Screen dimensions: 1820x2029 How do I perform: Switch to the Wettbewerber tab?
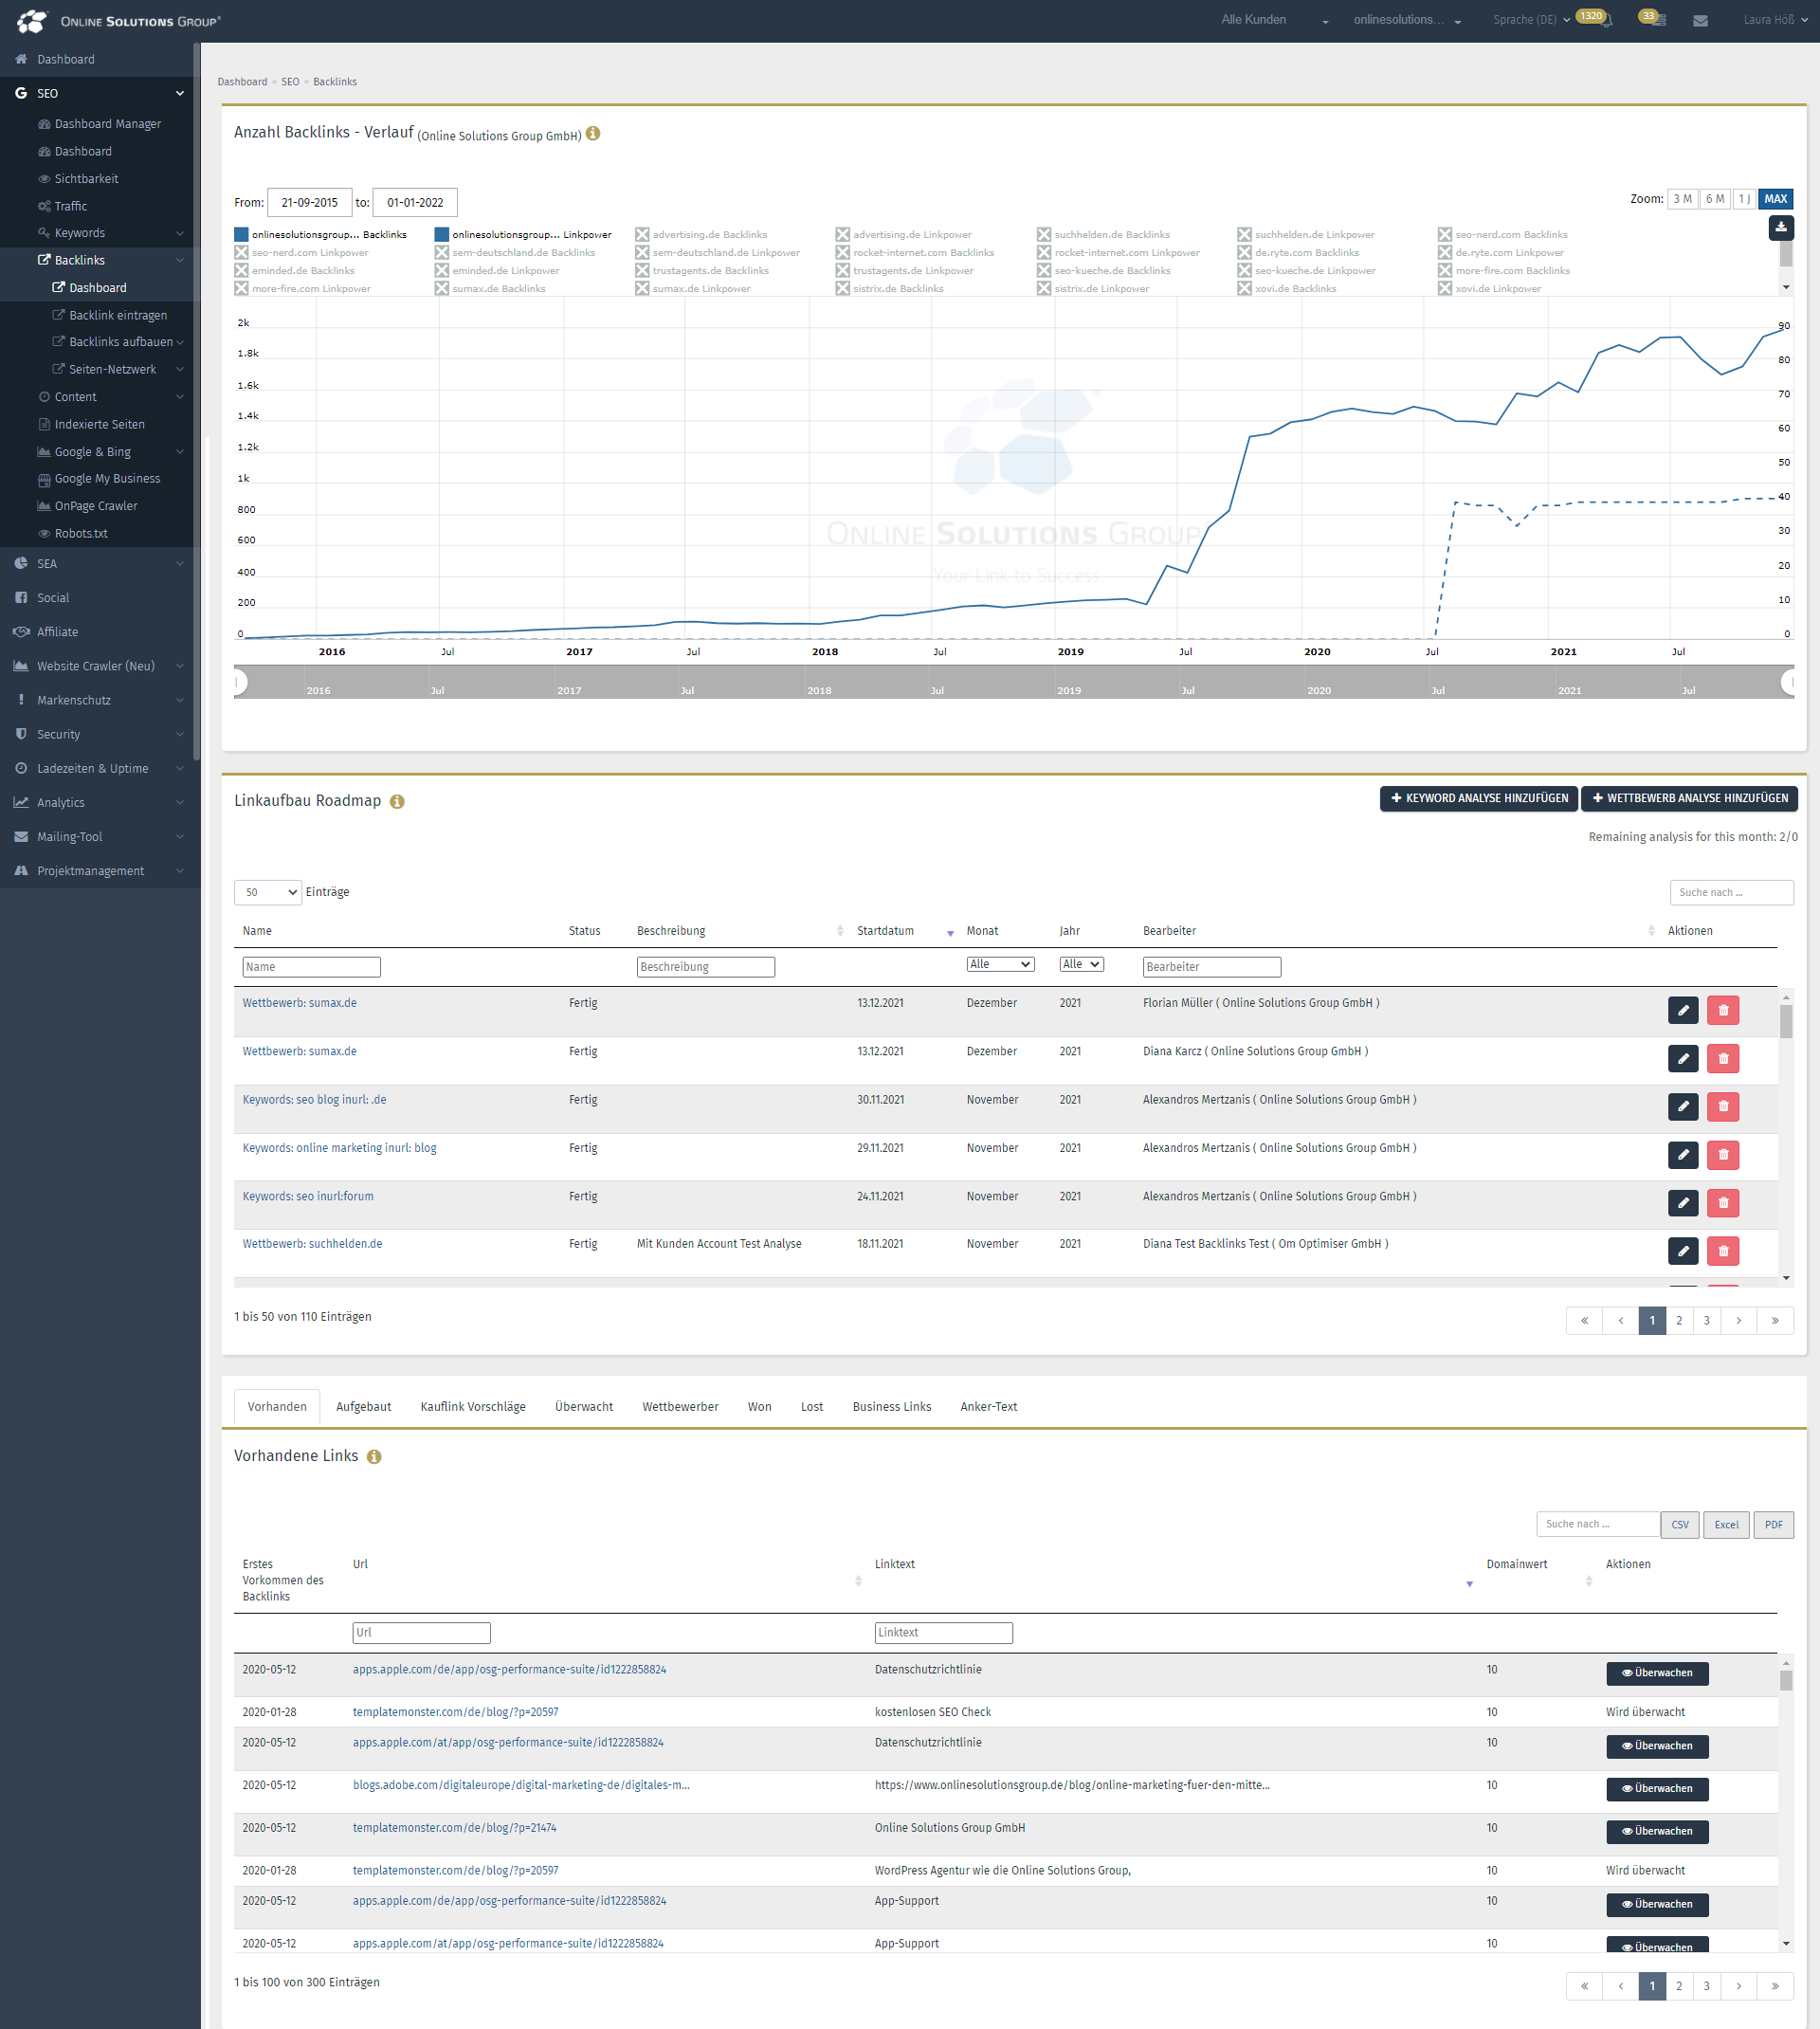(680, 1406)
